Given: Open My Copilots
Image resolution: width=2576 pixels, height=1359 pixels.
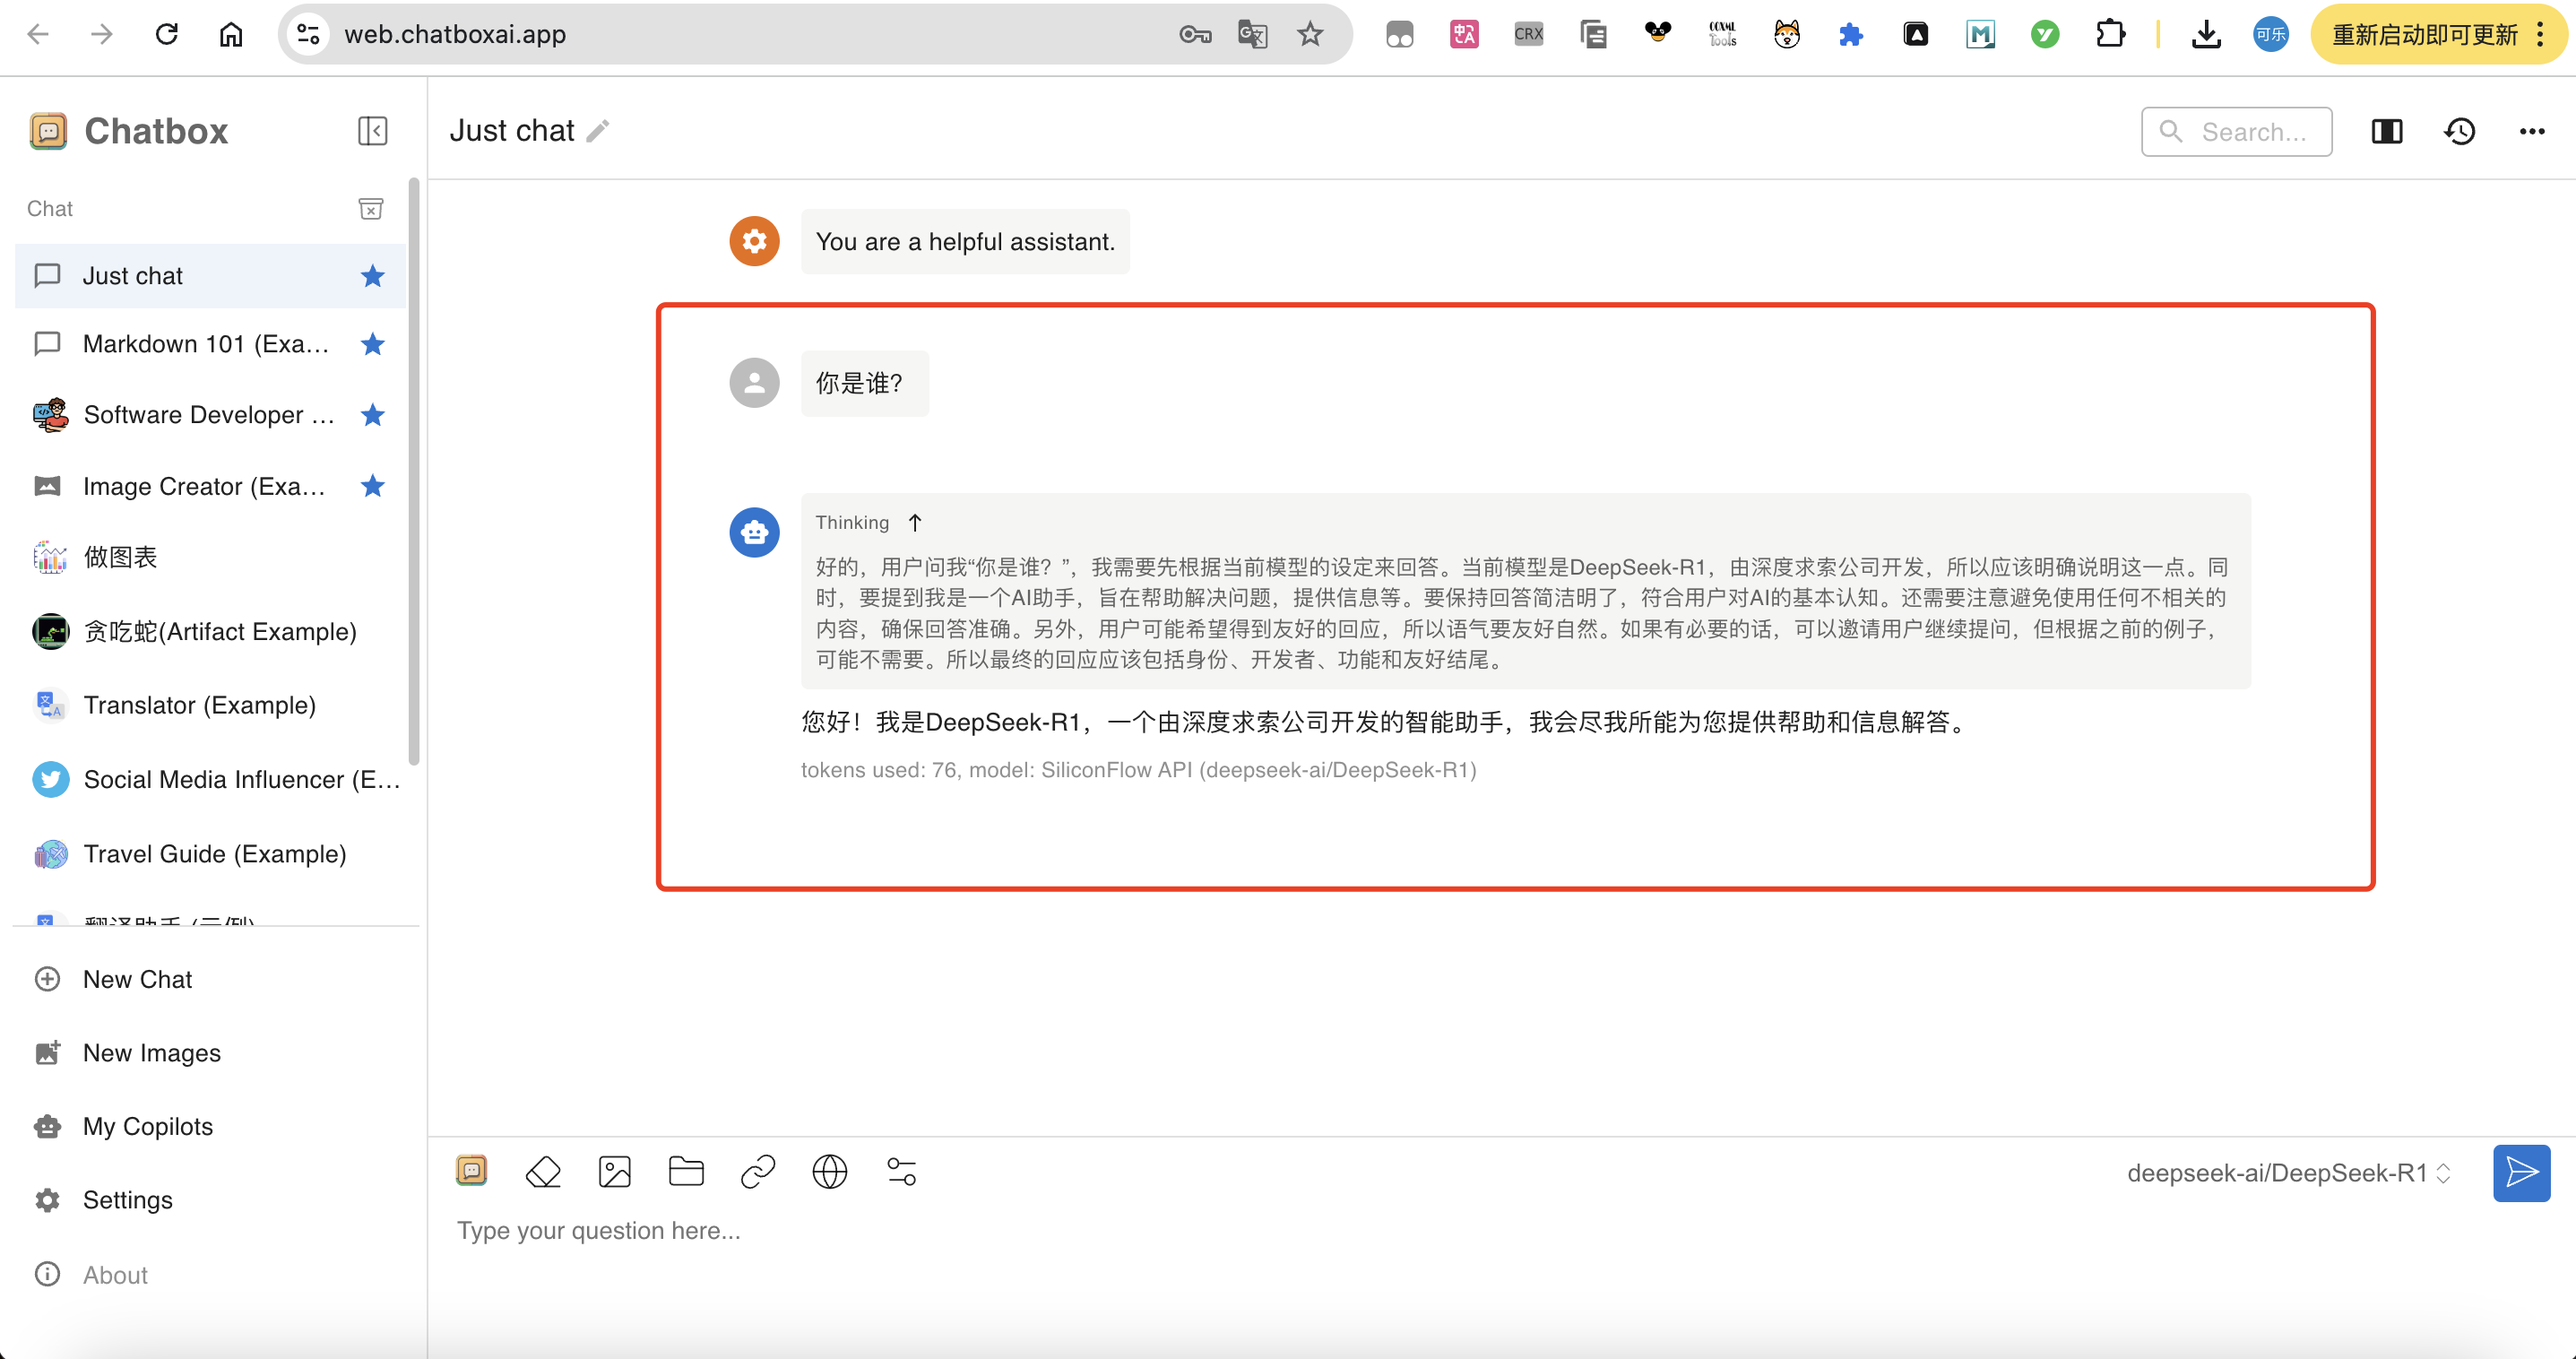Looking at the screenshot, I should 214,1126.
